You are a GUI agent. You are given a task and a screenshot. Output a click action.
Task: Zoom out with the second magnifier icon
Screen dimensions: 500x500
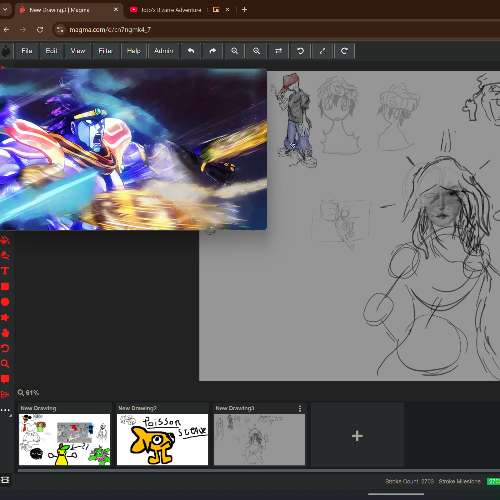pyautogui.click(x=256, y=51)
